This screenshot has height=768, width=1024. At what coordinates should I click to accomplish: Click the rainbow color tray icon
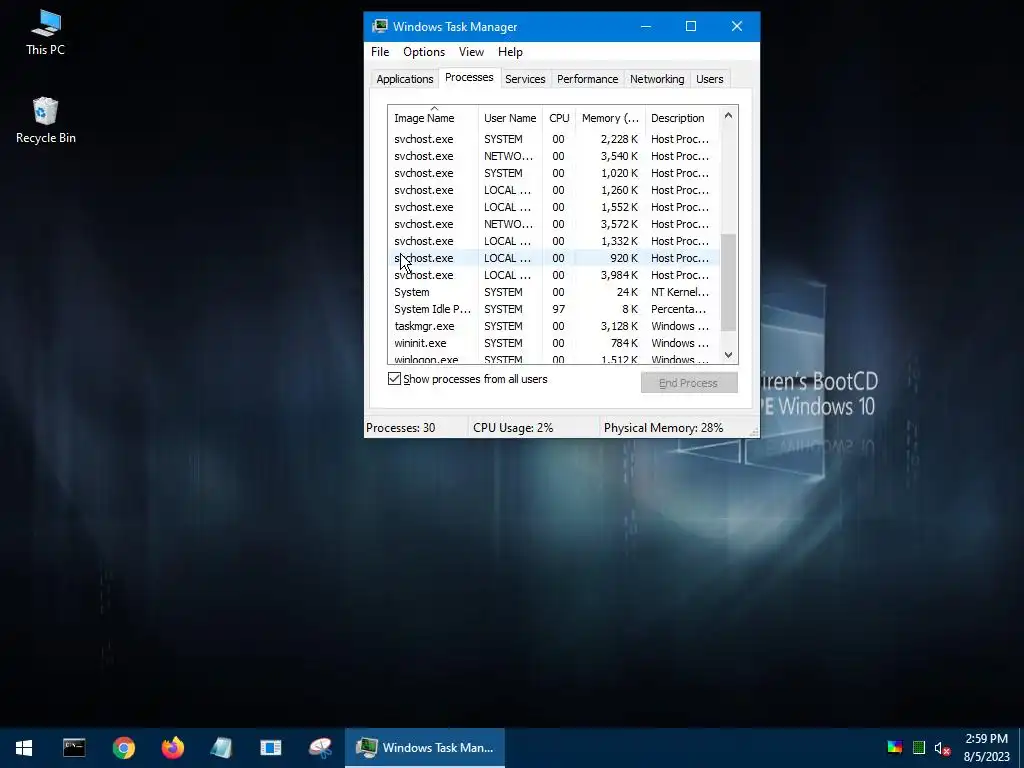tap(895, 748)
